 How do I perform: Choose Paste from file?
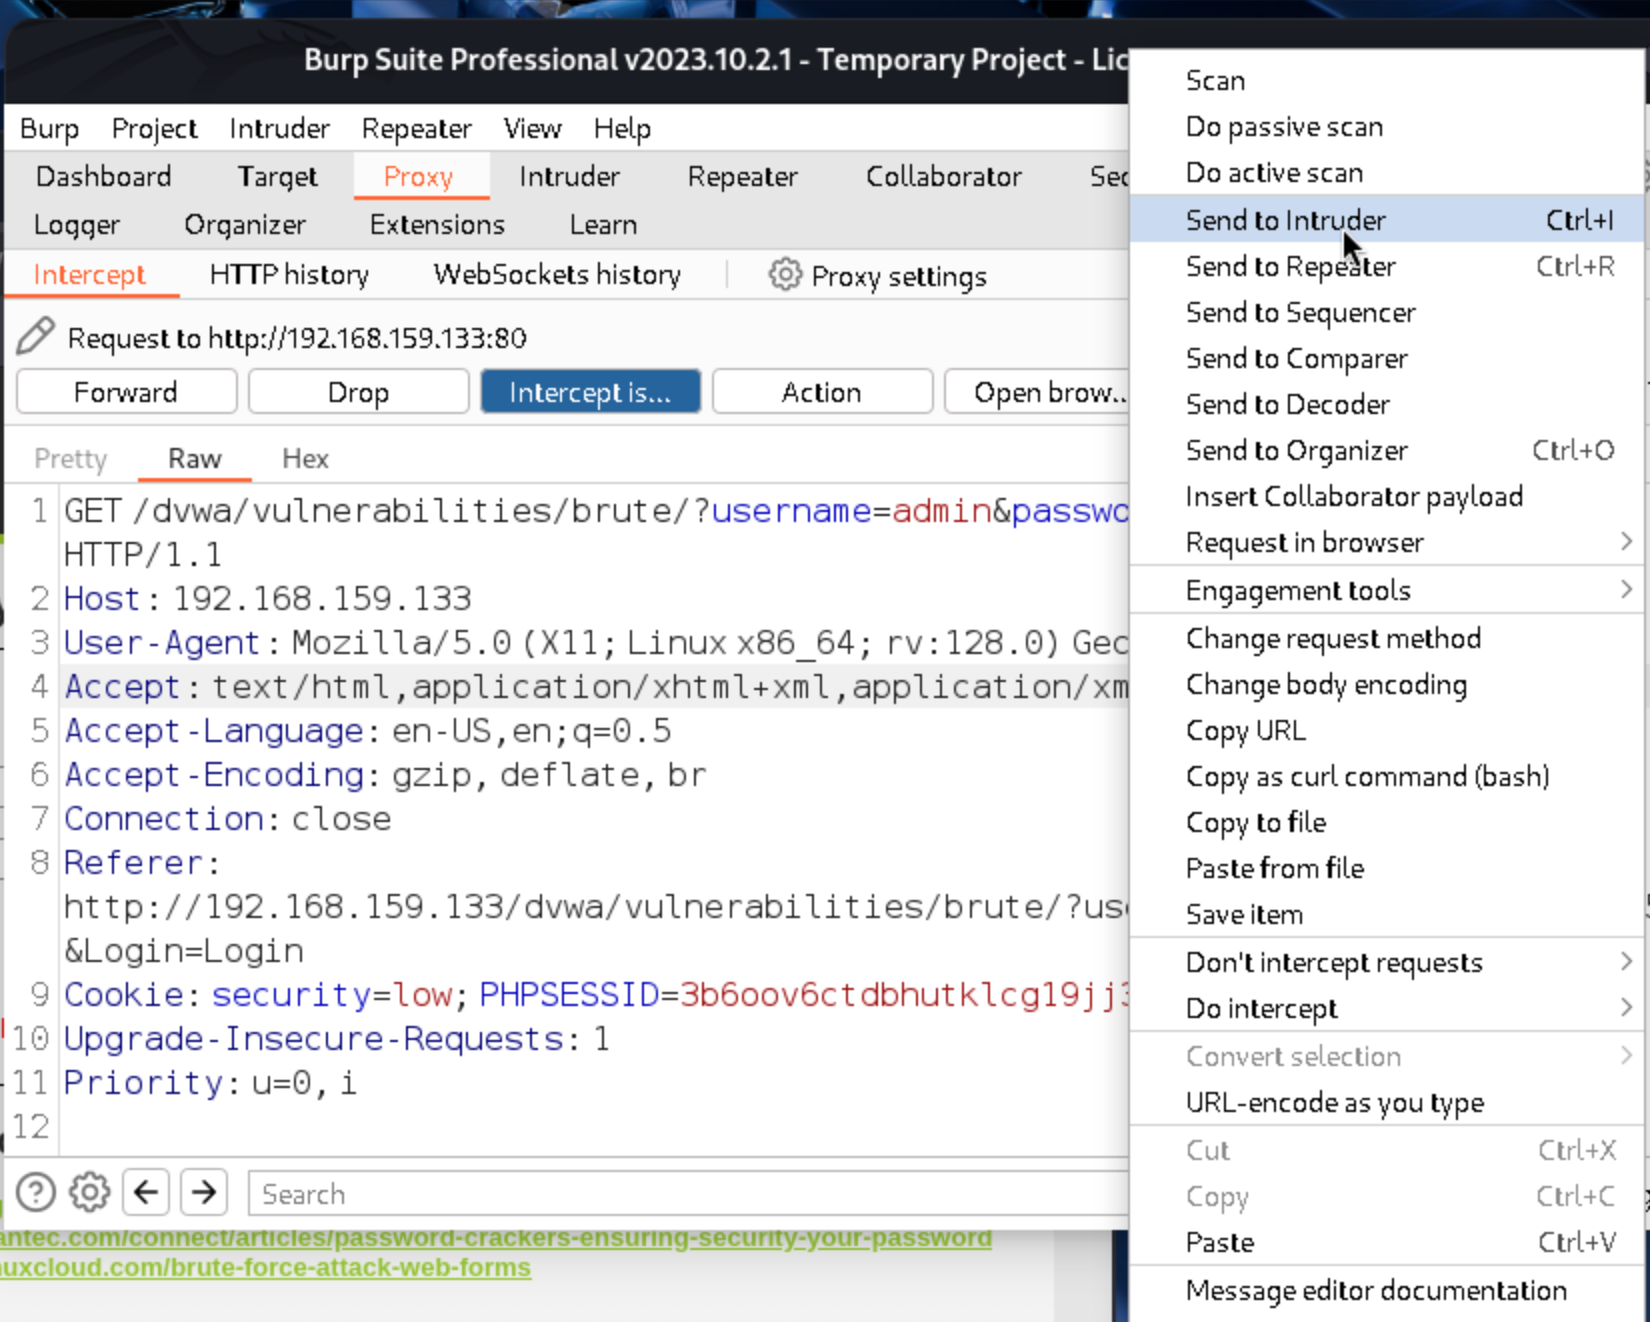tap(1388, 868)
